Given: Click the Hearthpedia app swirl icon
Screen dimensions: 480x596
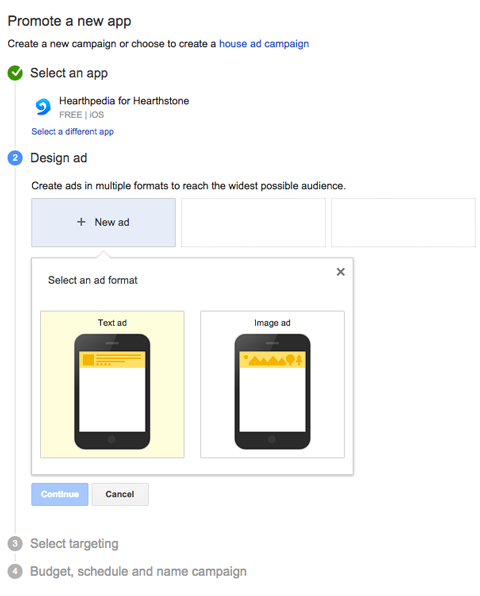Looking at the screenshot, I should point(43,107).
